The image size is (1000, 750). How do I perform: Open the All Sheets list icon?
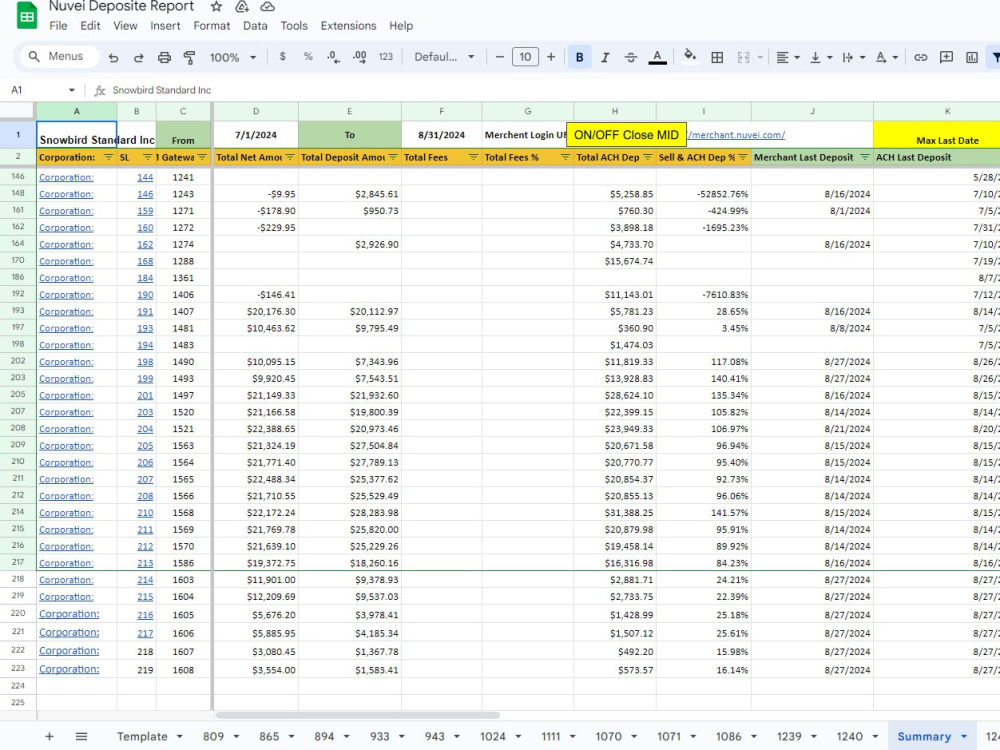(81, 737)
